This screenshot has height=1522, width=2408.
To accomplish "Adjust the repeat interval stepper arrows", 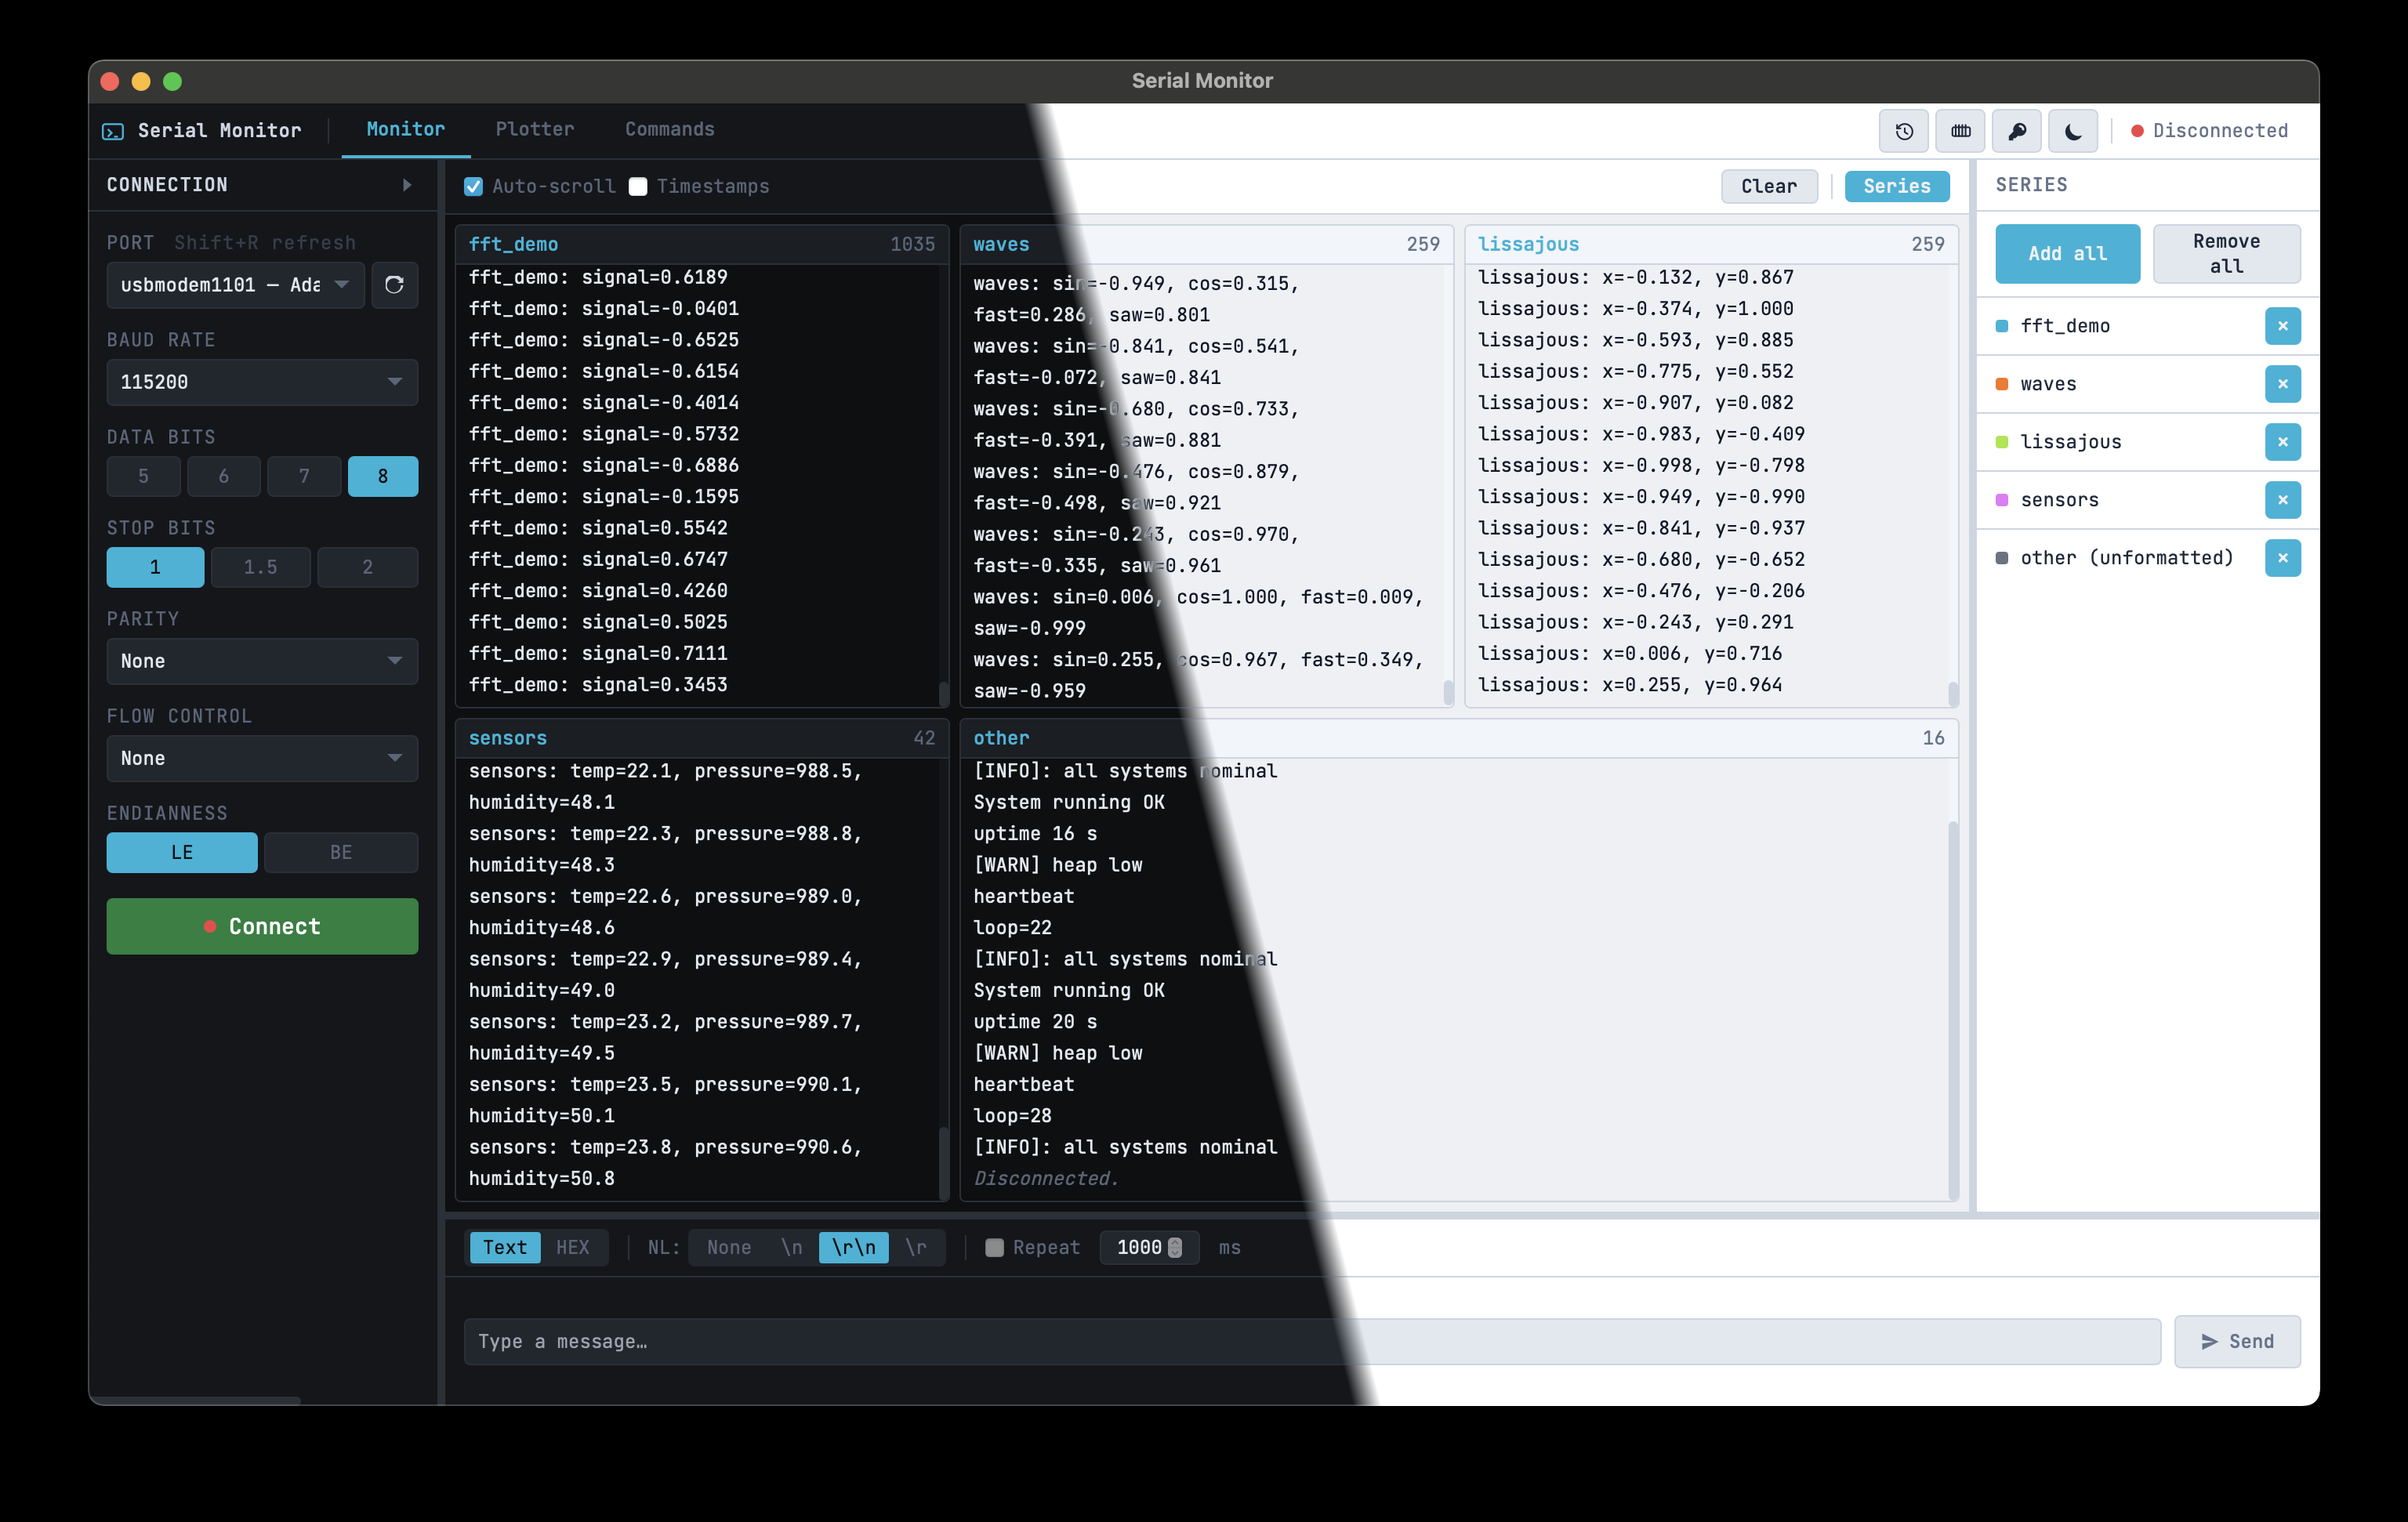I will pyautogui.click(x=1175, y=1248).
